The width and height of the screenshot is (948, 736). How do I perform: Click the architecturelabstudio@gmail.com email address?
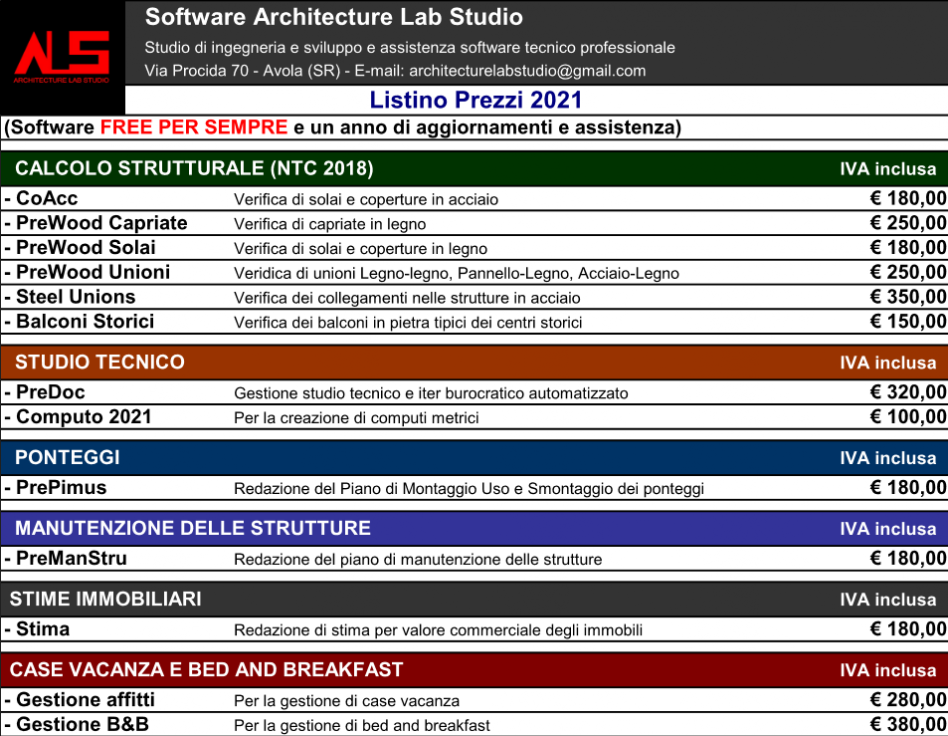pyautogui.click(x=527, y=71)
